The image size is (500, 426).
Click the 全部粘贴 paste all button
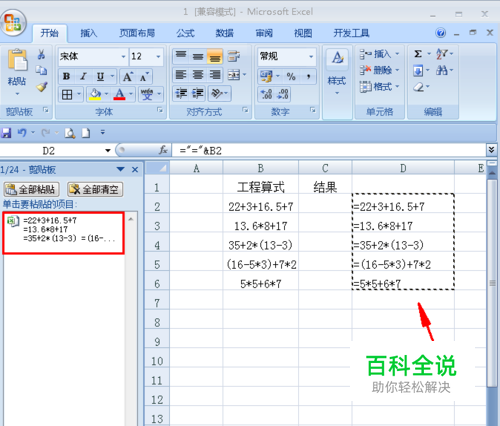pos(31,189)
